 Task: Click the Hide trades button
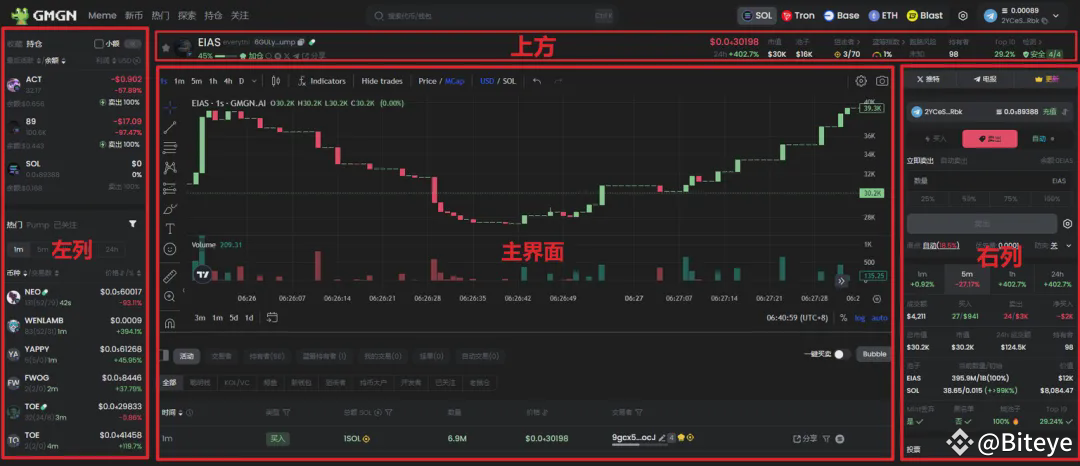(382, 81)
